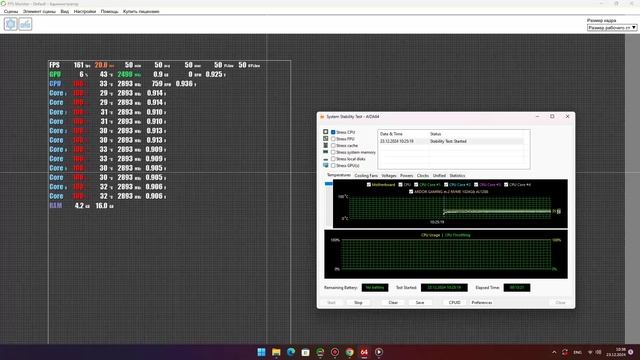Click the Test Started value field
This screenshot has height=360, width=640.
pyautogui.click(x=444, y=288)
